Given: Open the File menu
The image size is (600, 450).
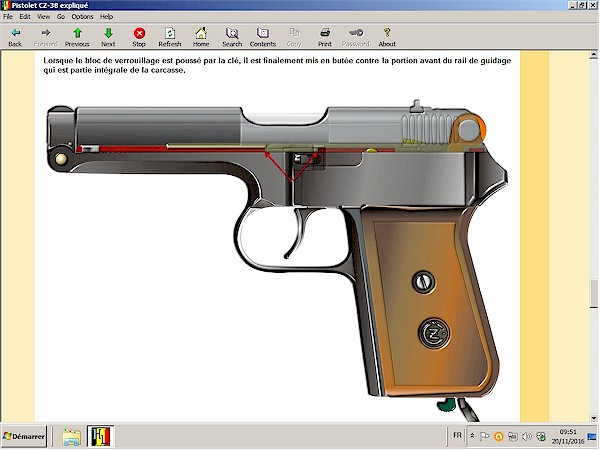Looking at the screenshot, I should 8,17.
